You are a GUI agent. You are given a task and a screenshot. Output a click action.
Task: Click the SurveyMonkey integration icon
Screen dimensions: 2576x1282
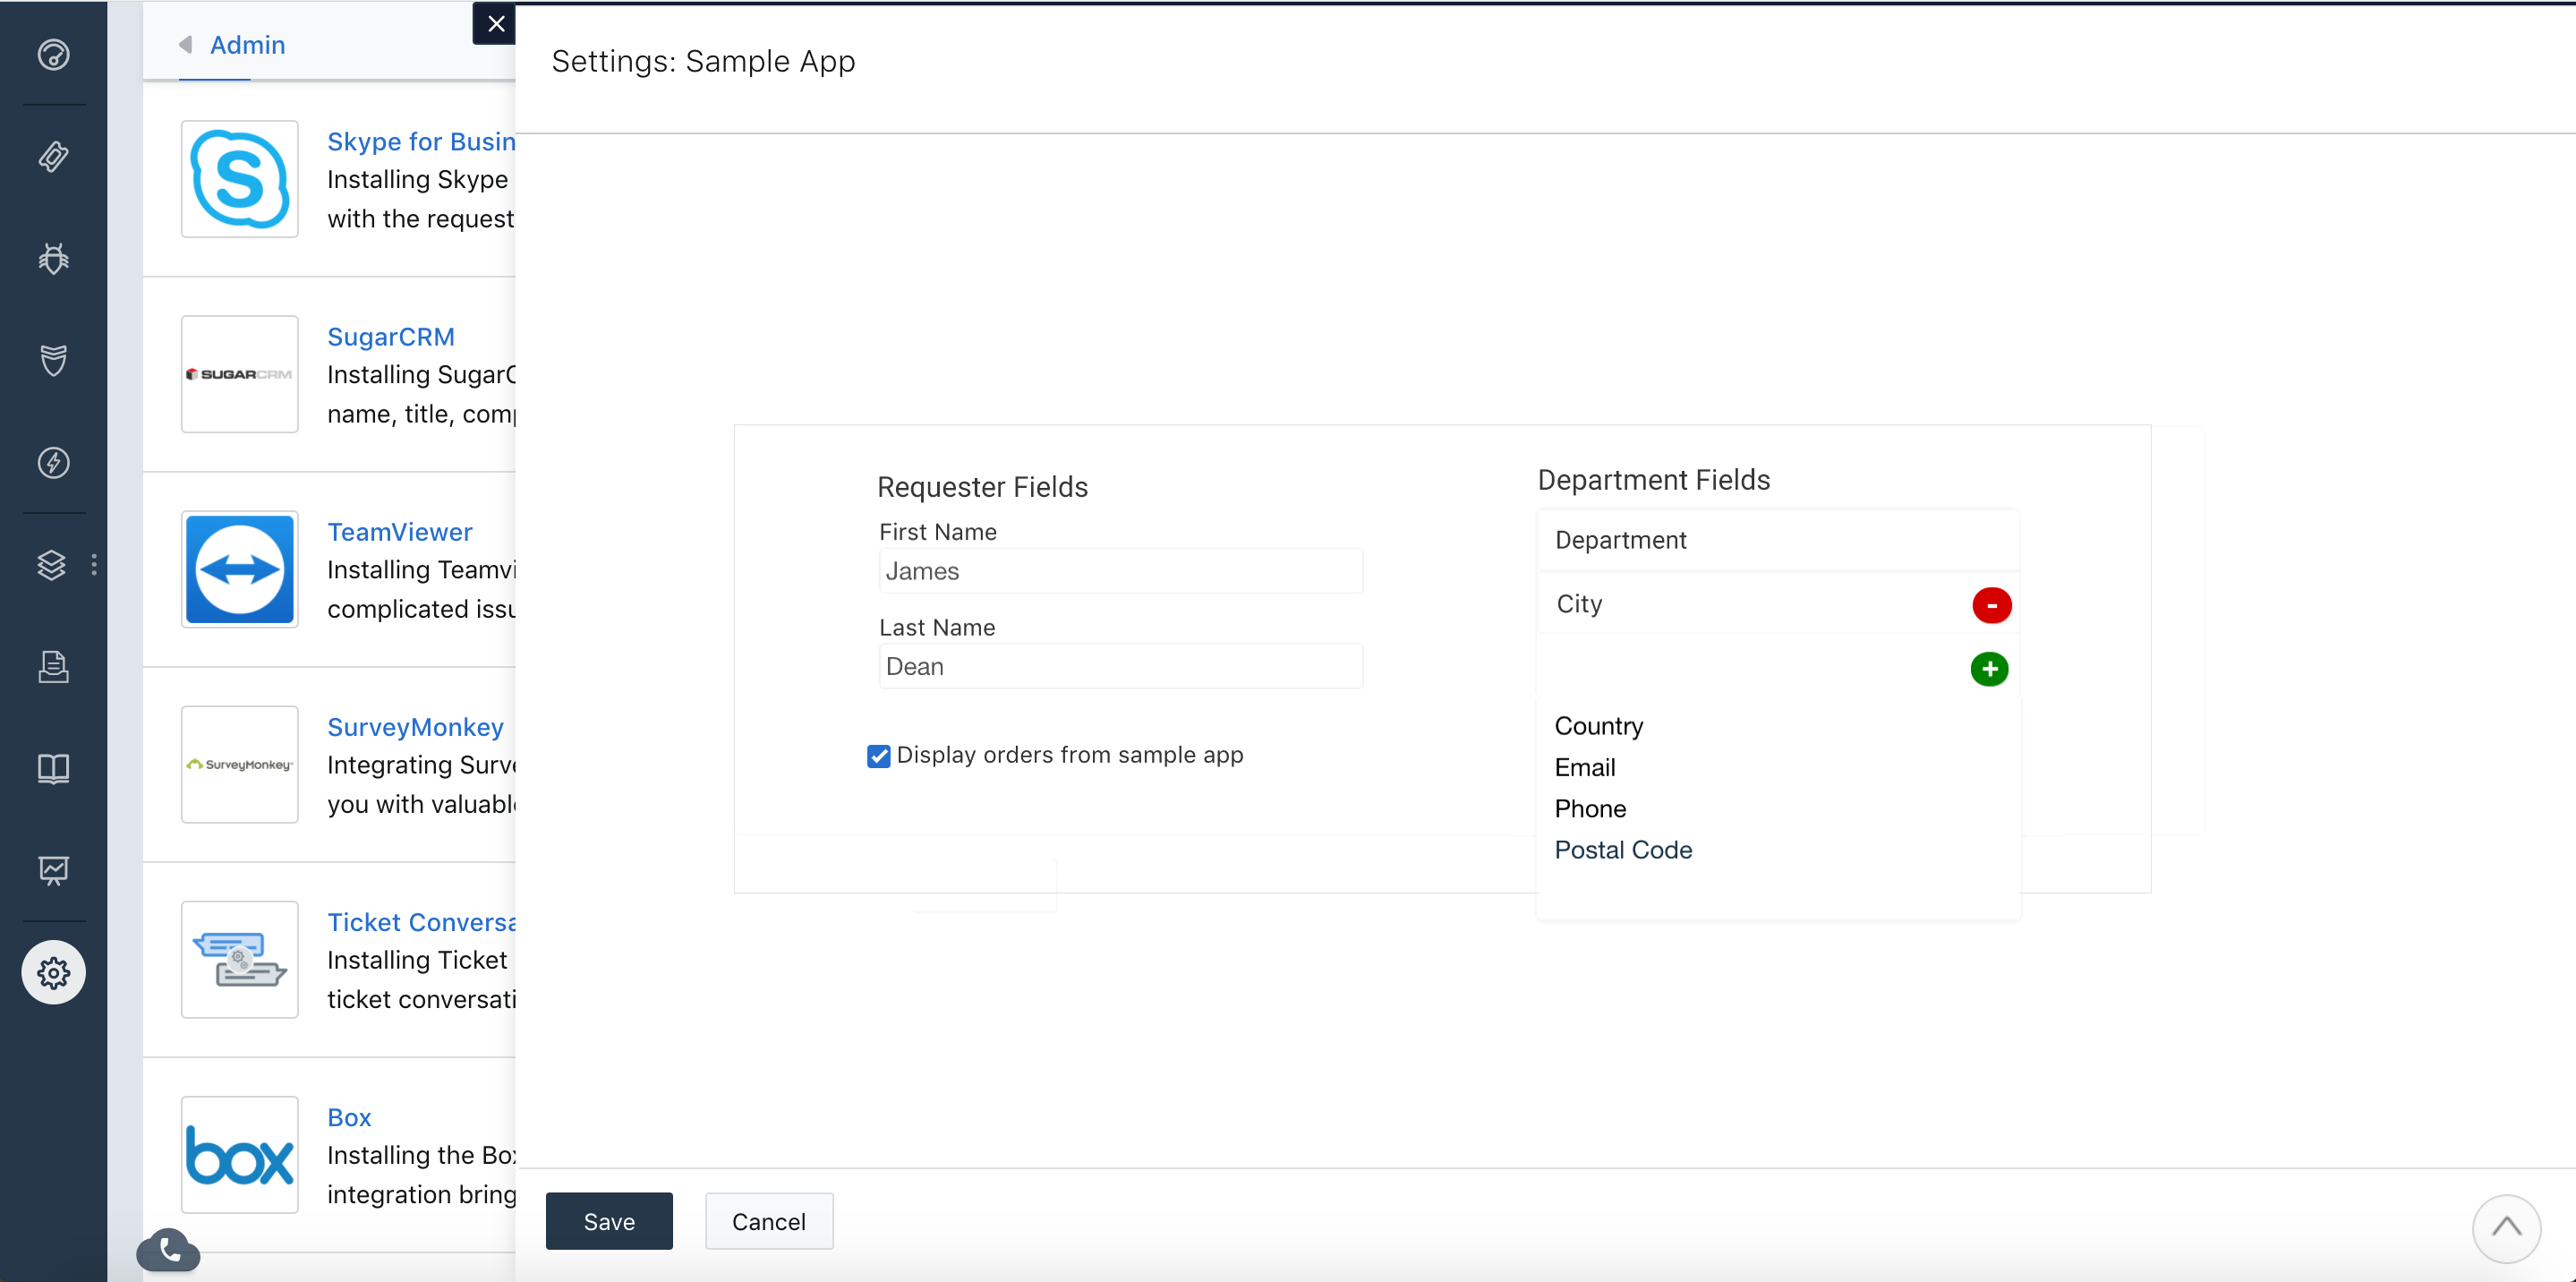[x=238, y=765]
